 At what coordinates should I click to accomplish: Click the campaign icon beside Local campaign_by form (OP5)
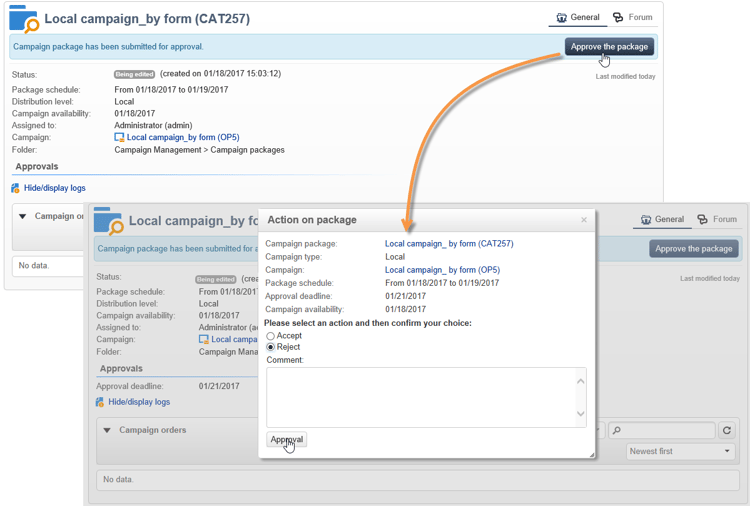pyautogui.click(x=119, y=138)
